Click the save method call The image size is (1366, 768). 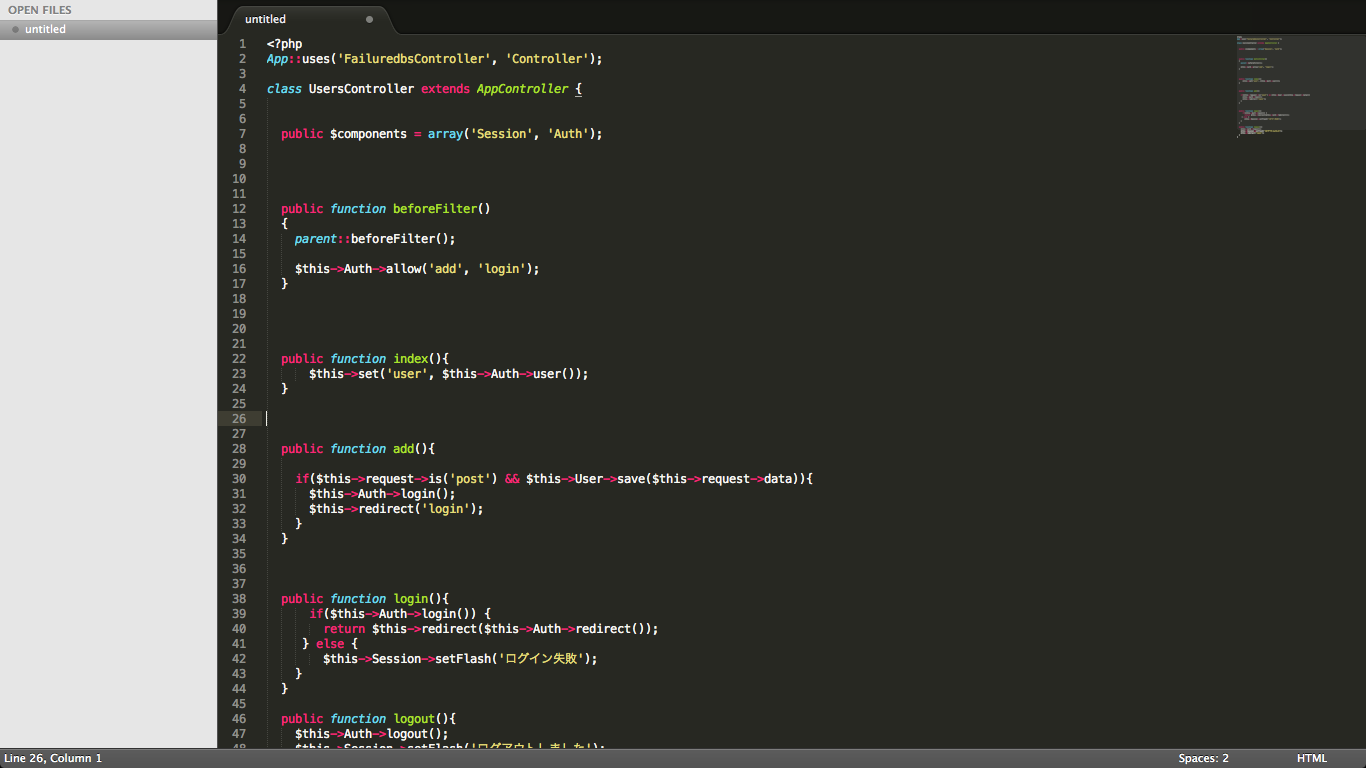pos(631,479)
